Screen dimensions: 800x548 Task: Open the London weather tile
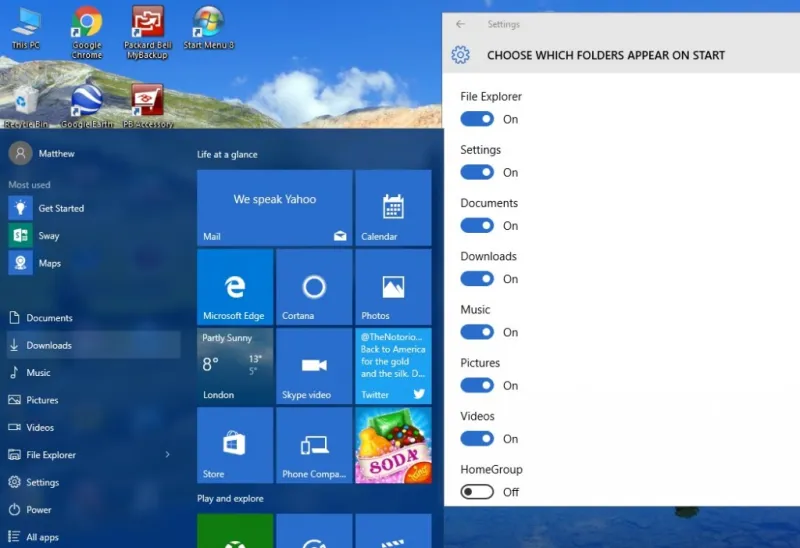click(x=235, y=366)
